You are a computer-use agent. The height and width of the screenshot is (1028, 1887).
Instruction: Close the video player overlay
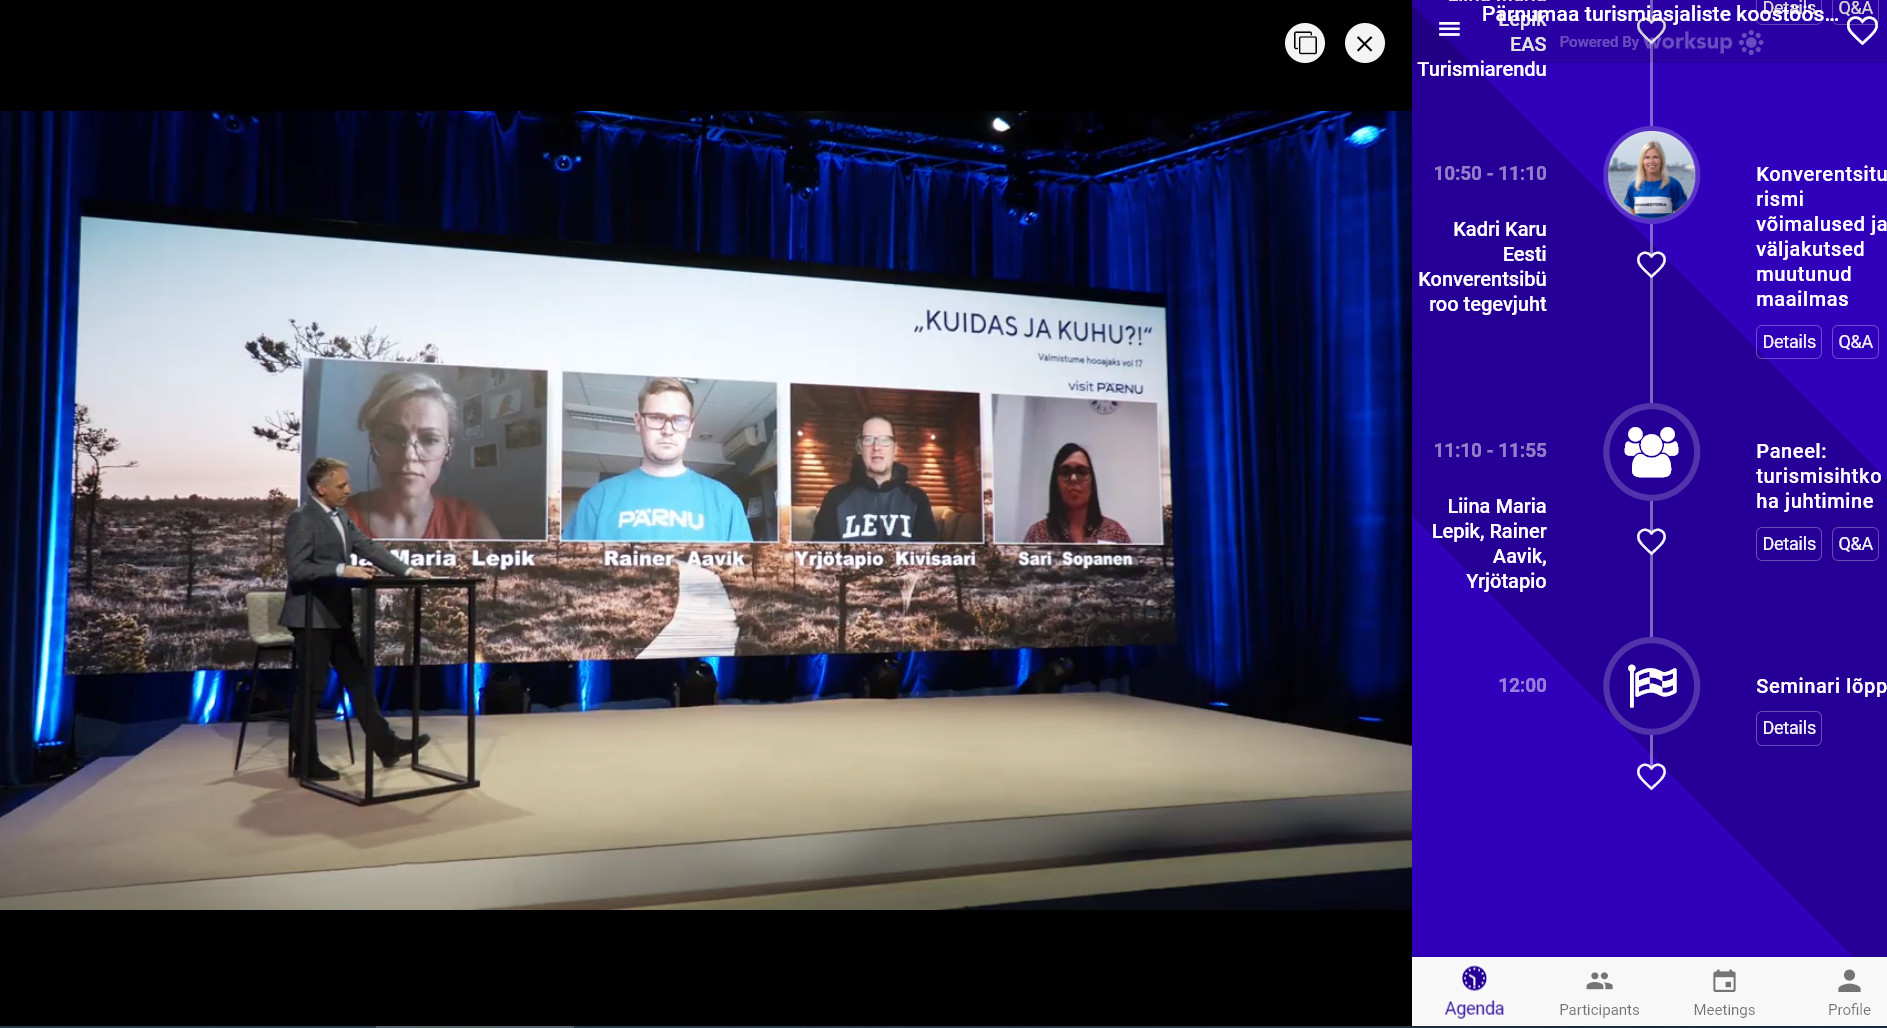[1364, 43]
